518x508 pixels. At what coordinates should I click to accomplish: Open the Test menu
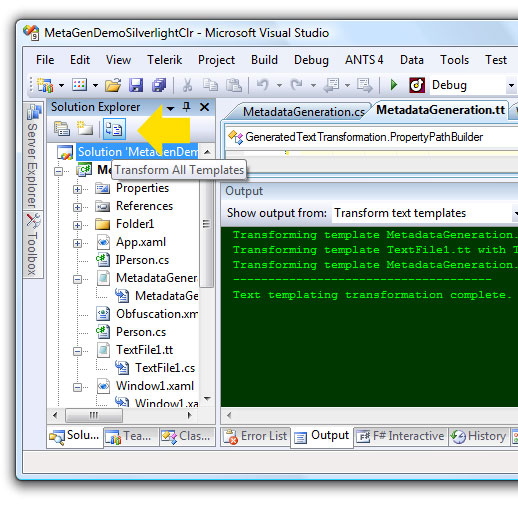496,60
